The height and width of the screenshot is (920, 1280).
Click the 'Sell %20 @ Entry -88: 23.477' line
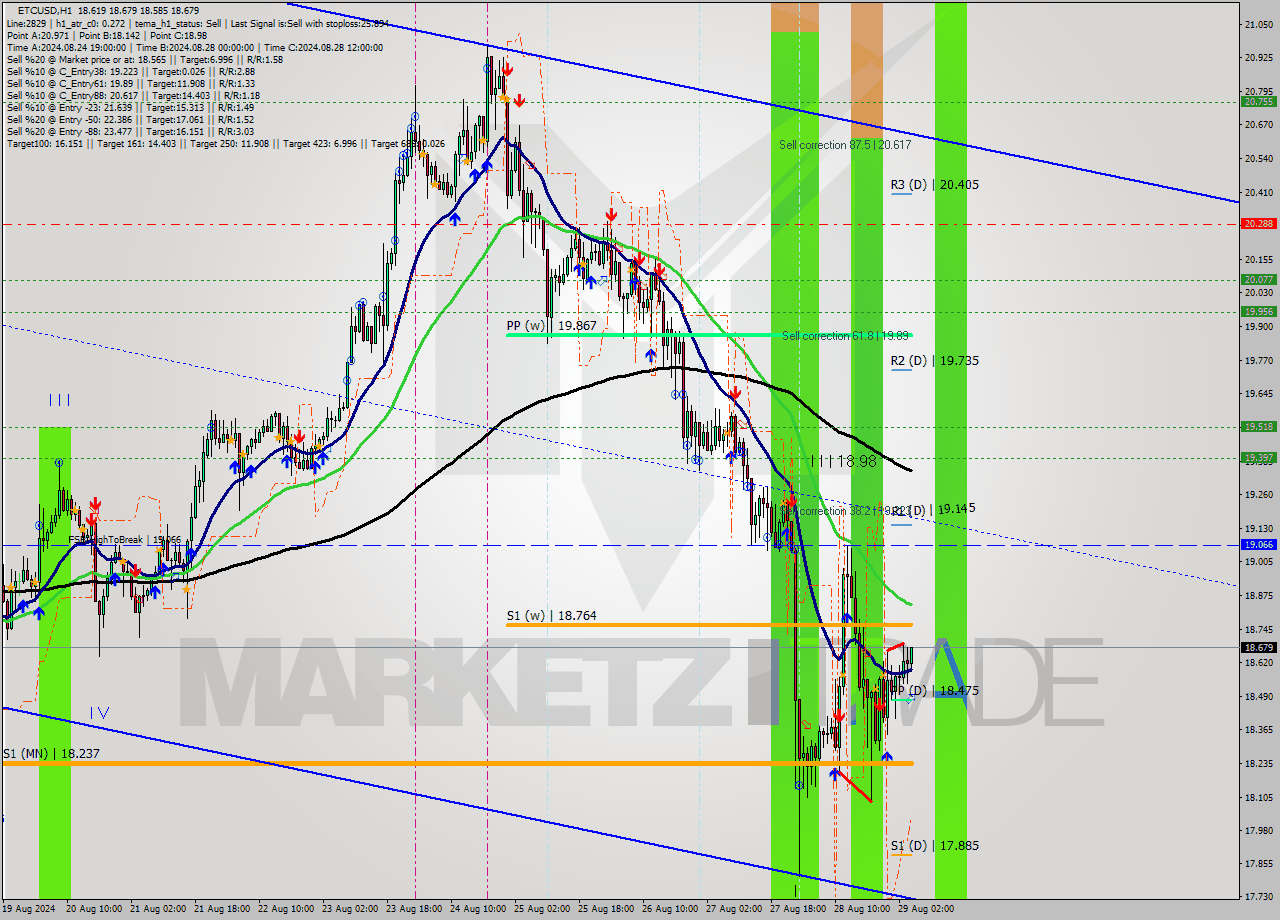point(129,132)
